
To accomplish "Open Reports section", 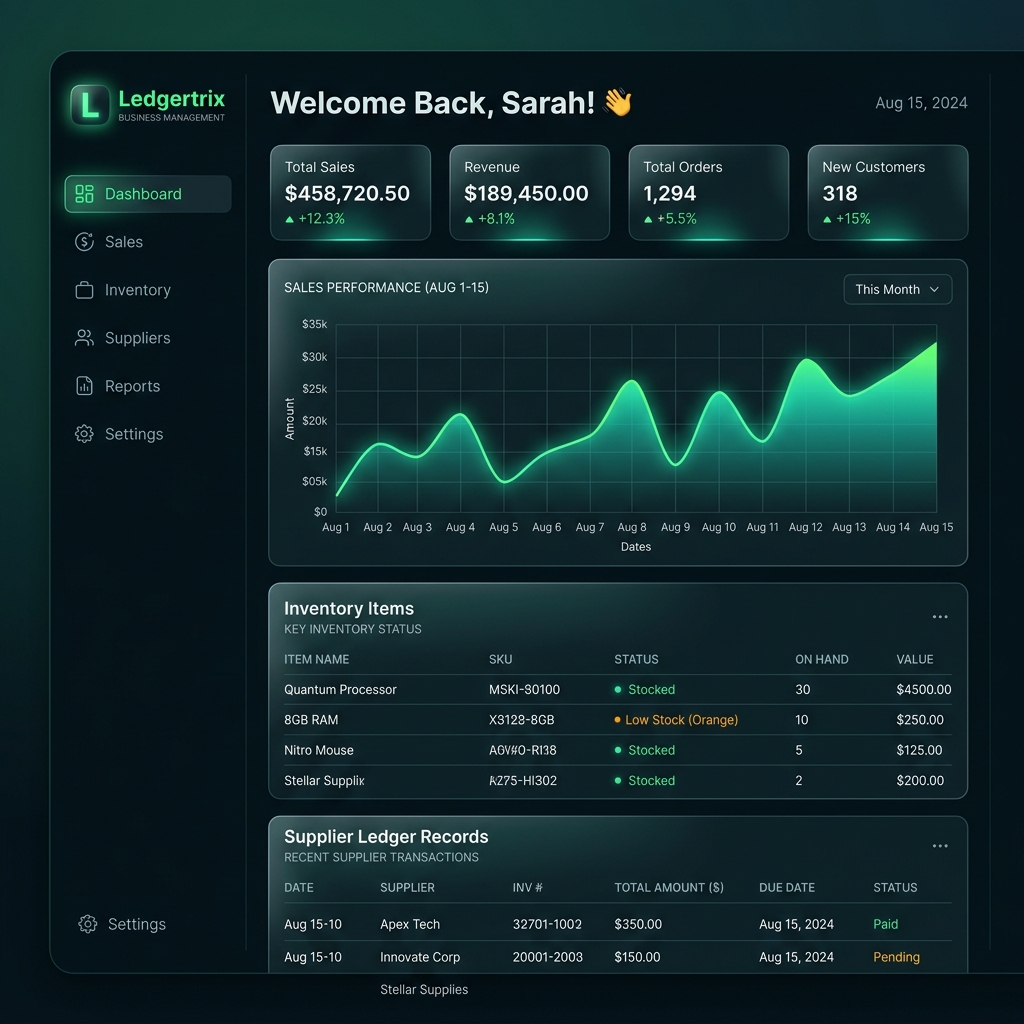I will point(132,386).
